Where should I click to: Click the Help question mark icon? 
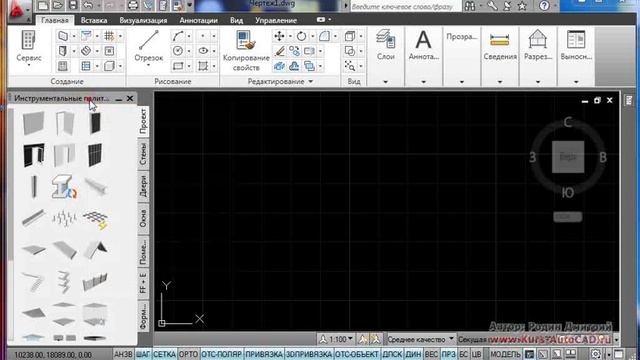544,5
